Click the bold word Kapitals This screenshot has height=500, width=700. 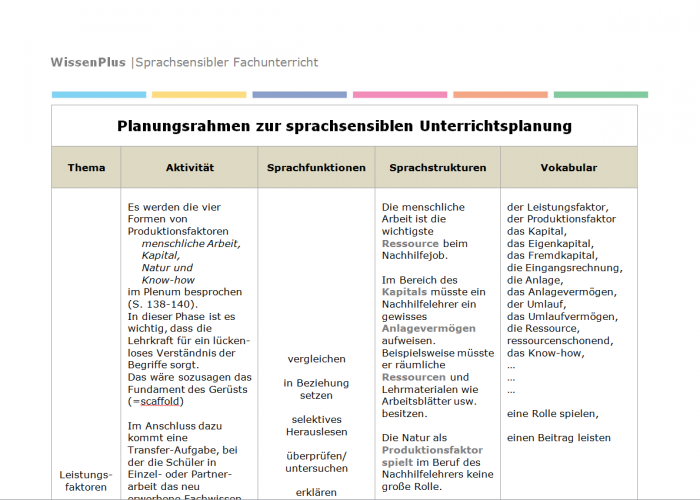click(404, 292)
